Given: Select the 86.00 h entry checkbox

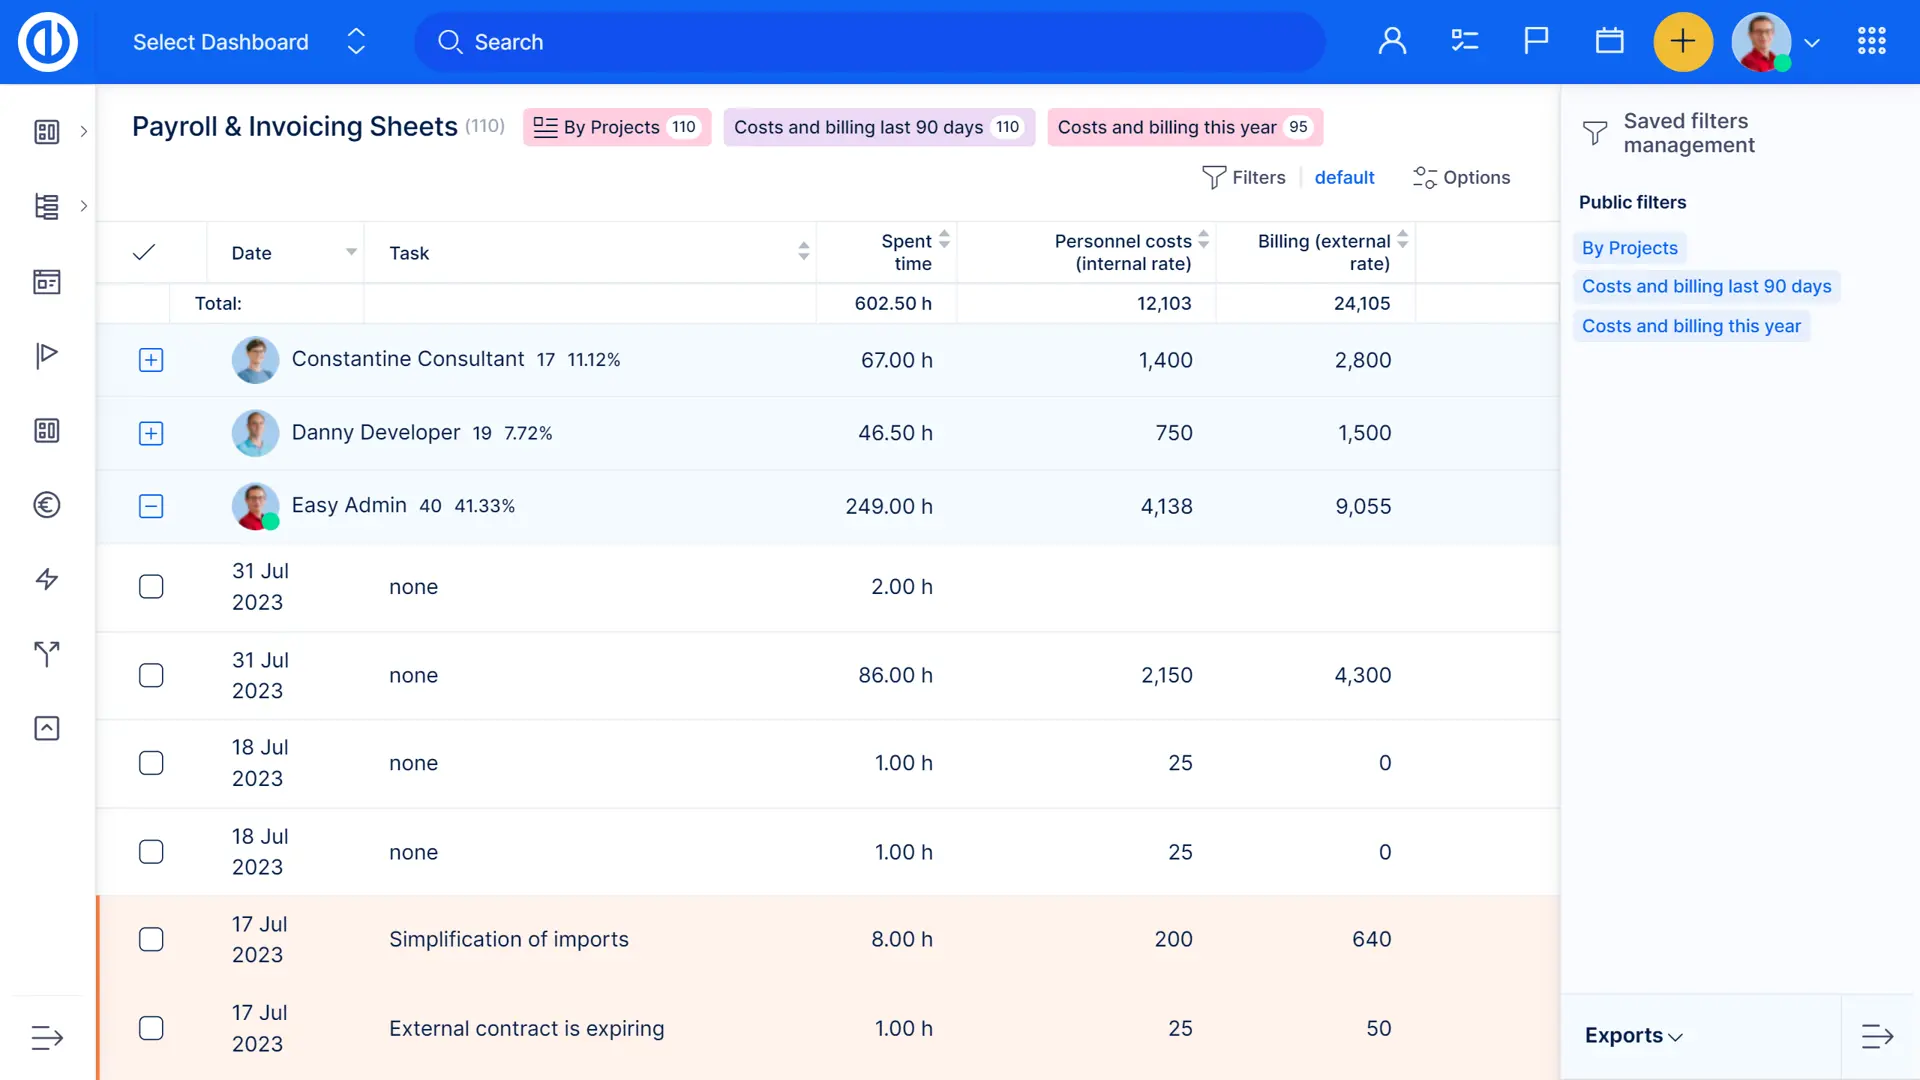Looking at the screenshot, I should (x=151, y=676).
